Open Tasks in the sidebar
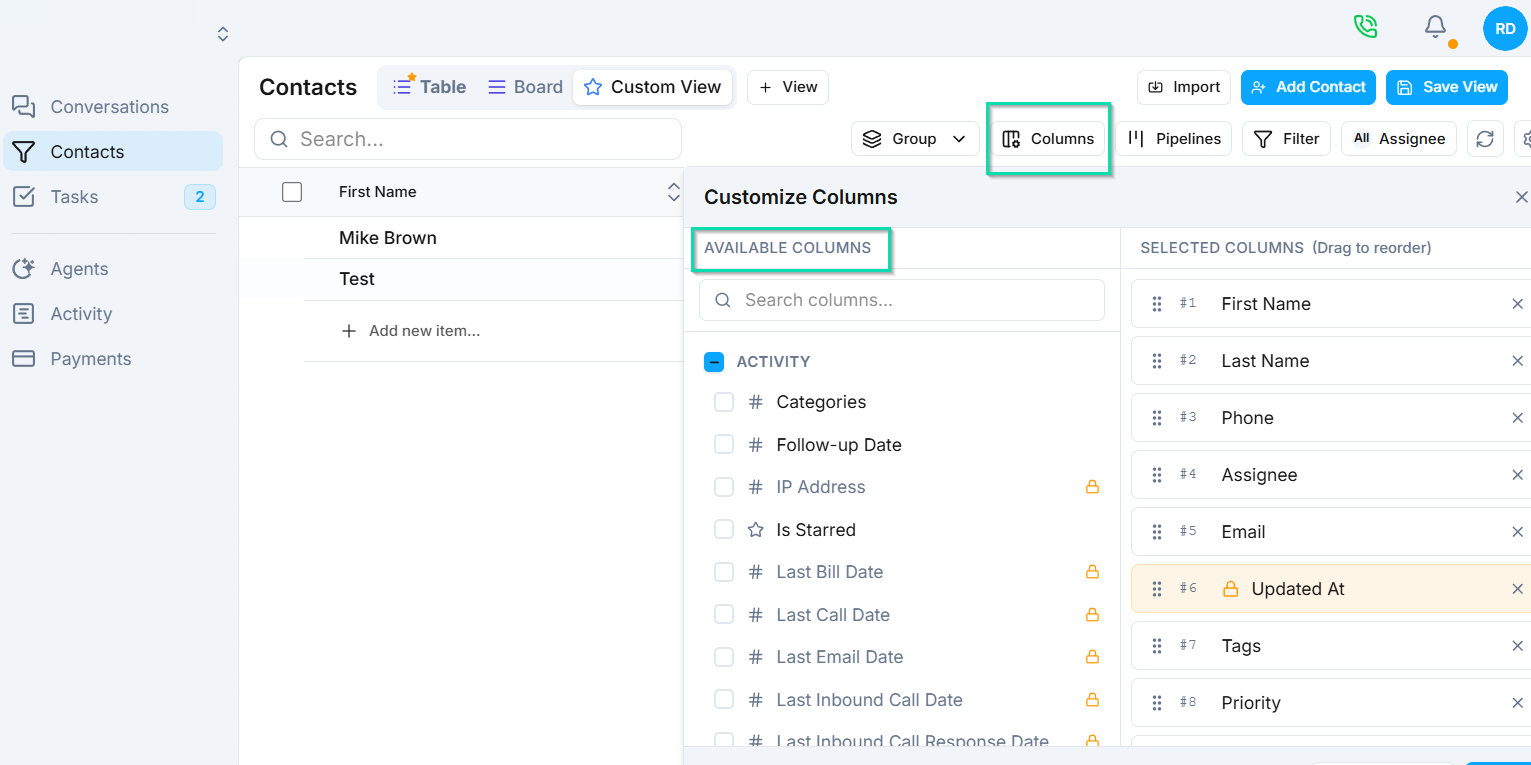This screenshot has height=765, width=1531. (x=112, y=197)
